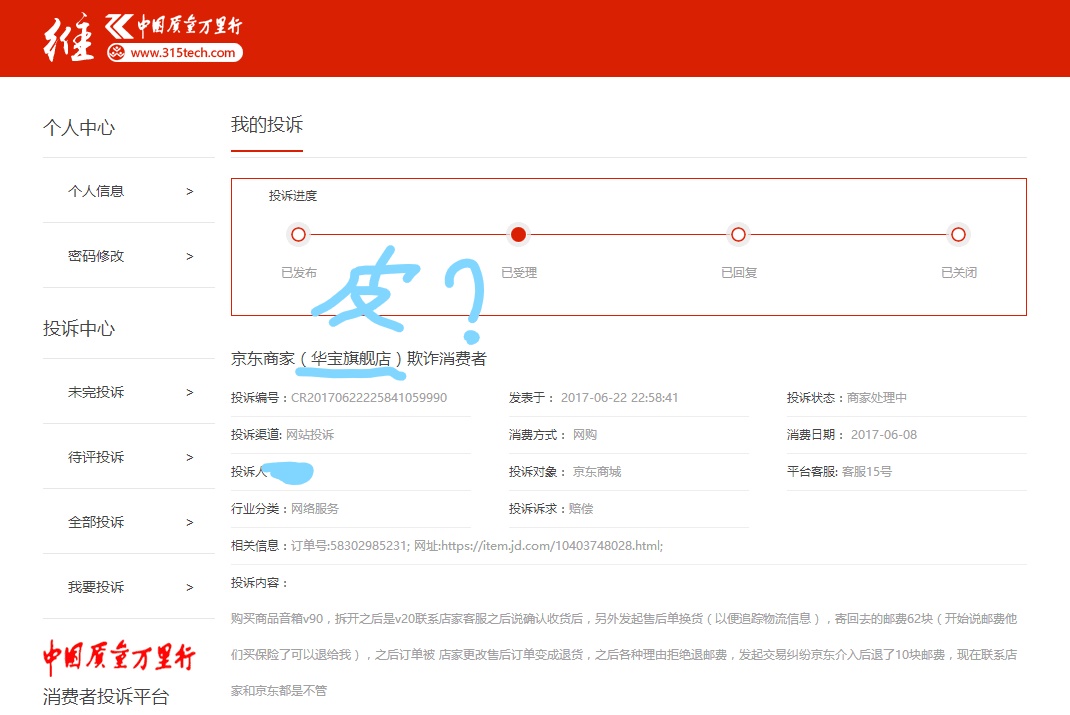The image size is (1070, 715).
Task: Select complaint number CR20170622225841059990
Action: click(369, 398)
